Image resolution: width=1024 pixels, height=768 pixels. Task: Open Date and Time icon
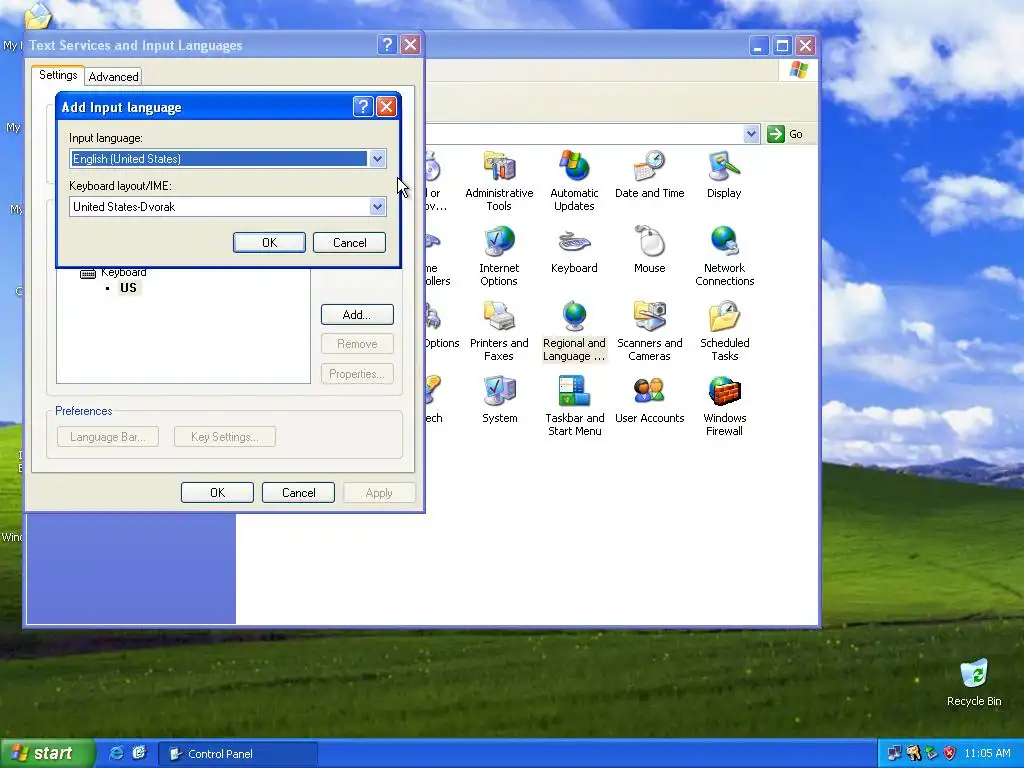649,174
